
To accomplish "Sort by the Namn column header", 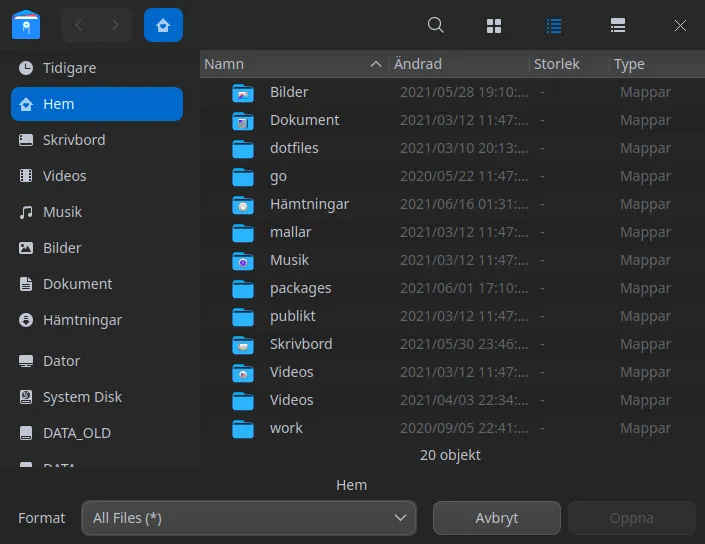I will 224,64.
